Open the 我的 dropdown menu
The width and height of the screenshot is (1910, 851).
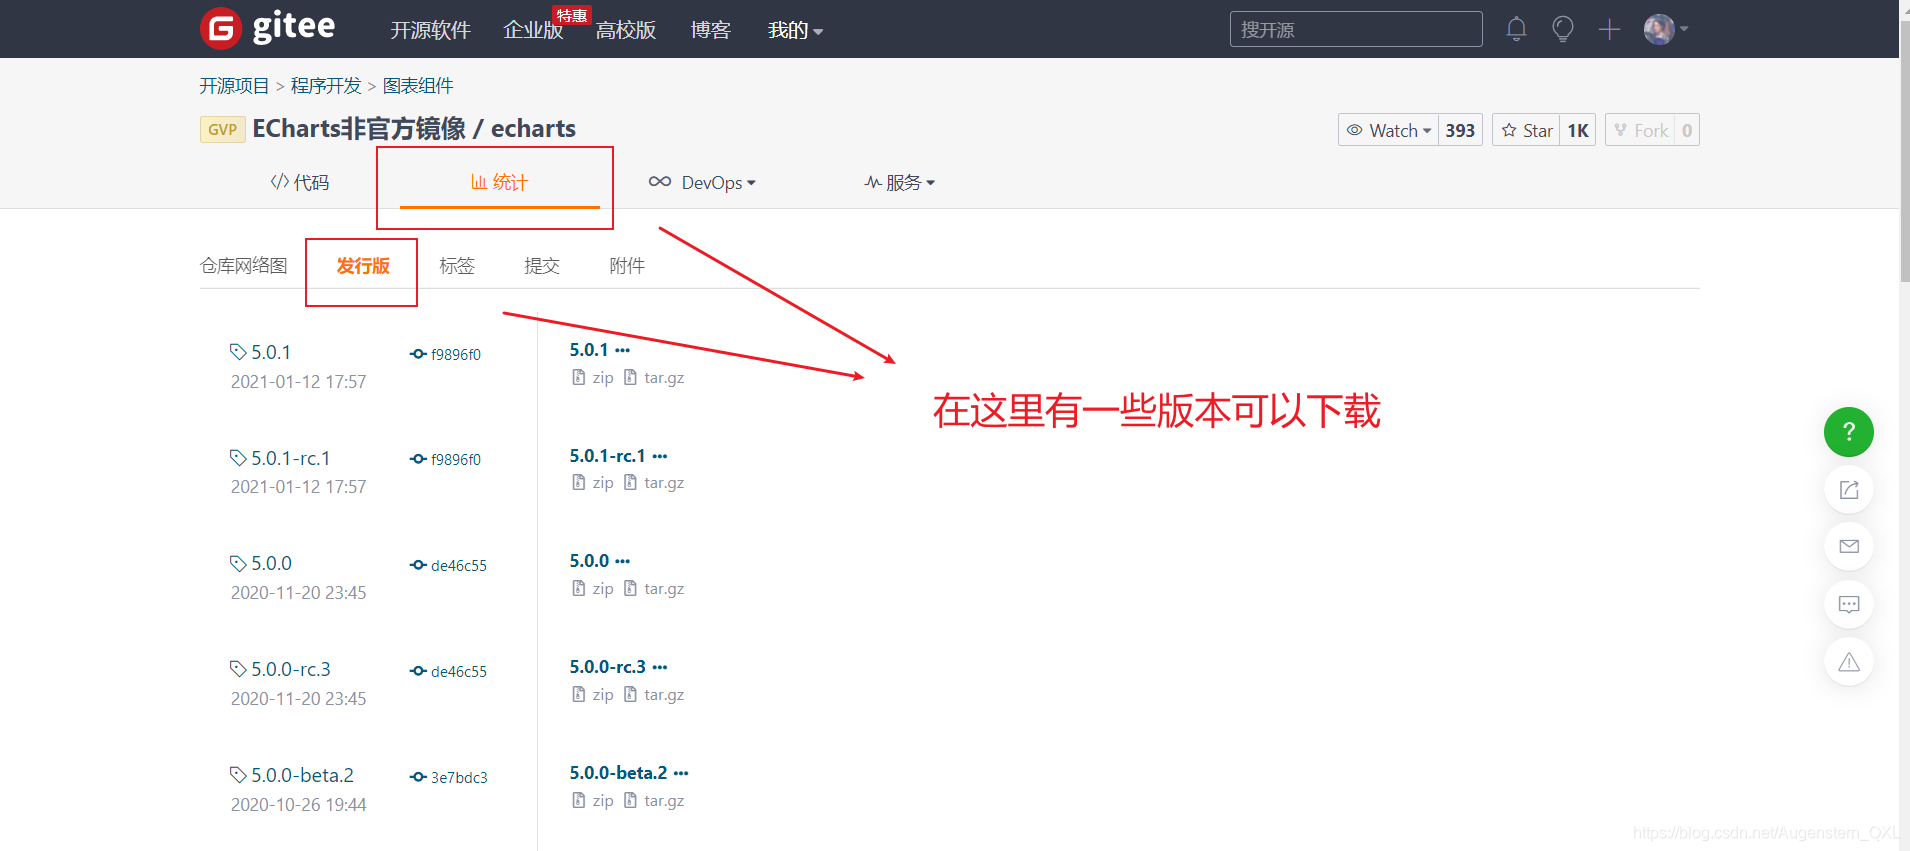pos(795,30)
